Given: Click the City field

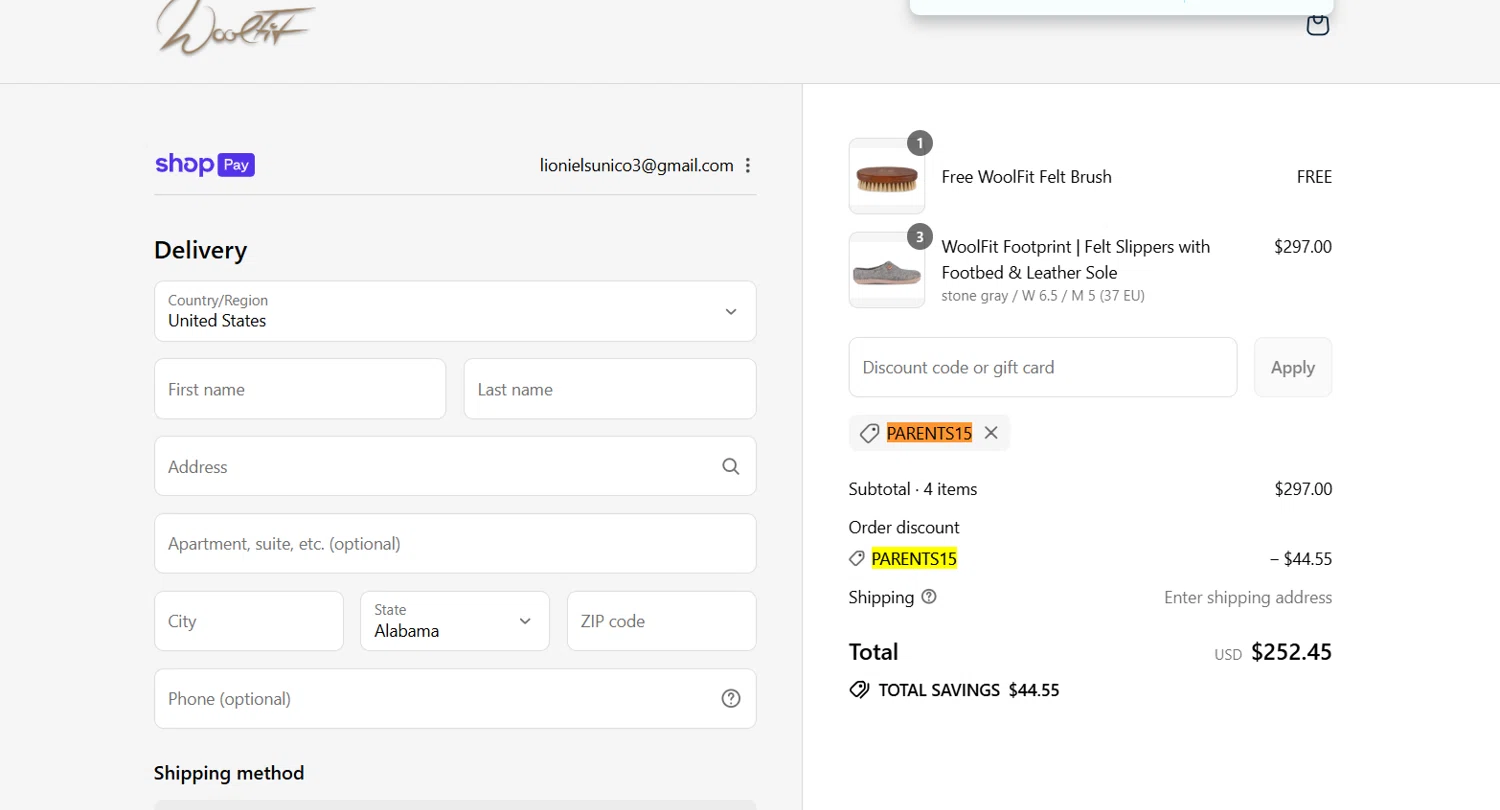Looking at the screenshot, I should tap(249, 621).
